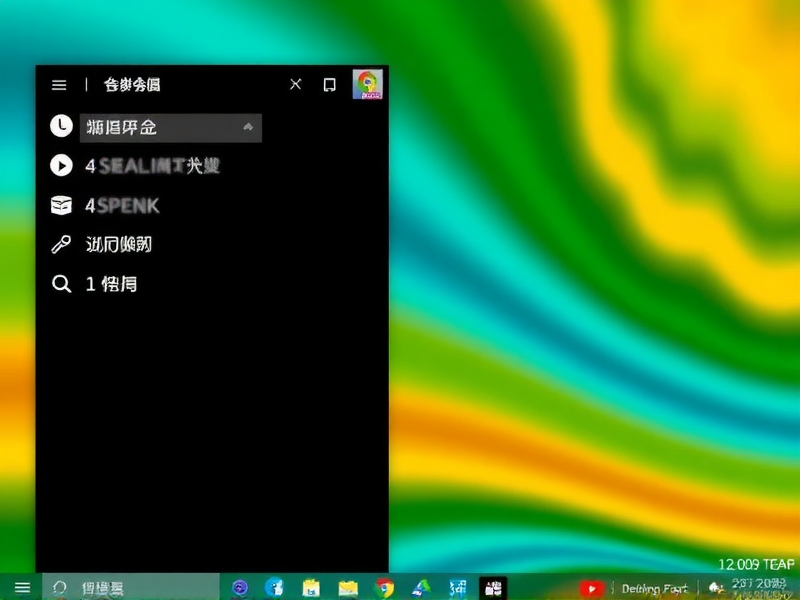Click the weather icon in the system tray
Image resolution: width=800 pixels, height=600 pixels.
pyautogui.click(x=714, y=588)
